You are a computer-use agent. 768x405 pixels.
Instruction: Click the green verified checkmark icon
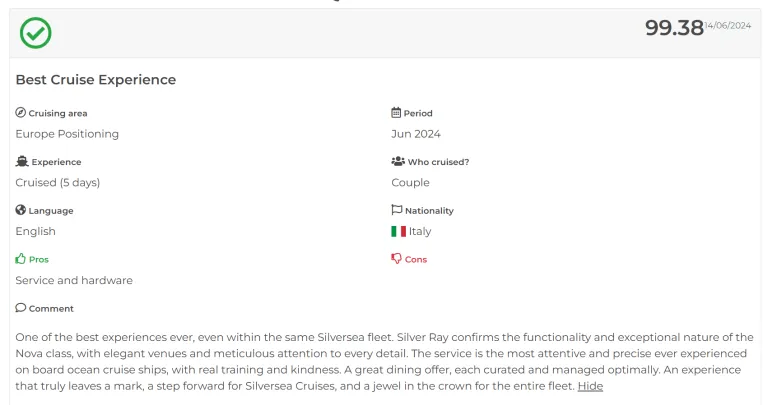[35, 33]
